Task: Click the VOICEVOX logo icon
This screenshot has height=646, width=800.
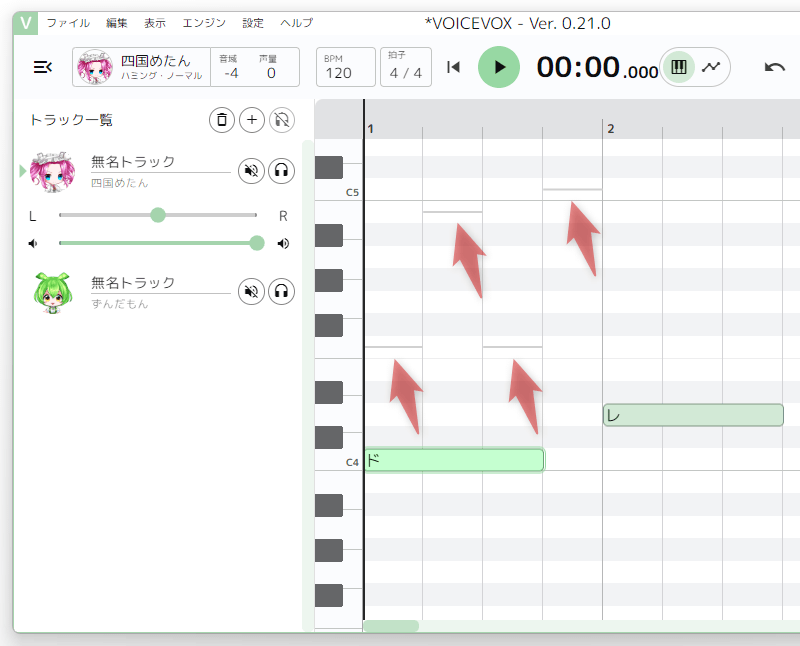Action: (26, 23)
